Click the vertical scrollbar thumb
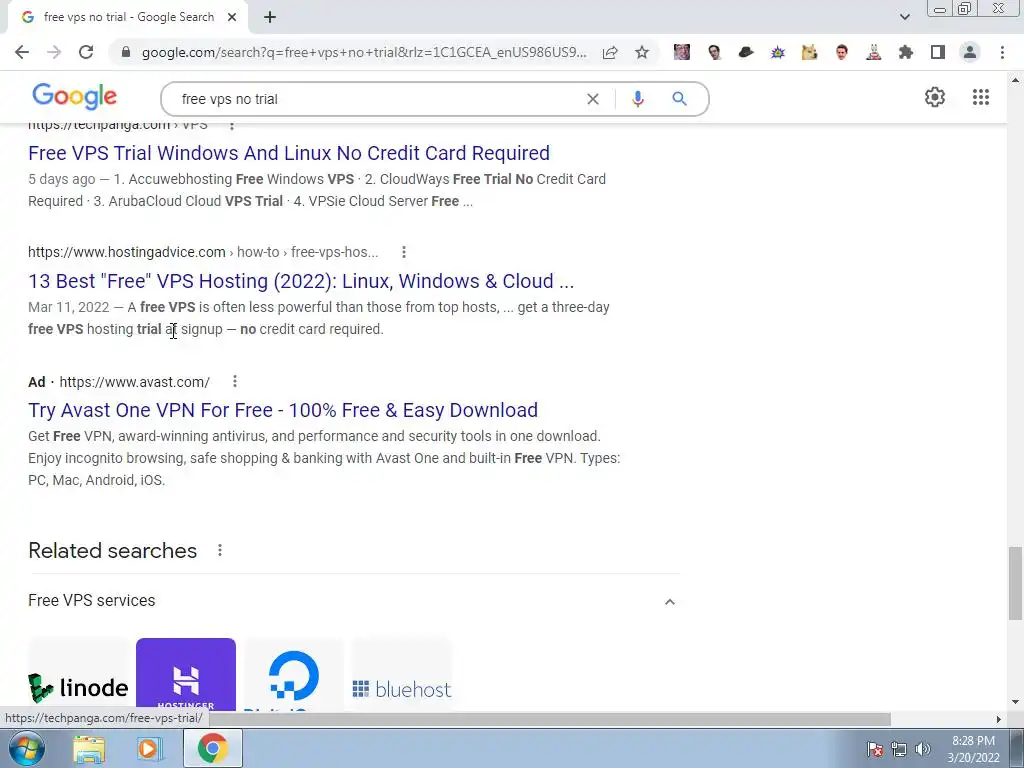Screen dimensions: 1024x768 (1015, 583)
